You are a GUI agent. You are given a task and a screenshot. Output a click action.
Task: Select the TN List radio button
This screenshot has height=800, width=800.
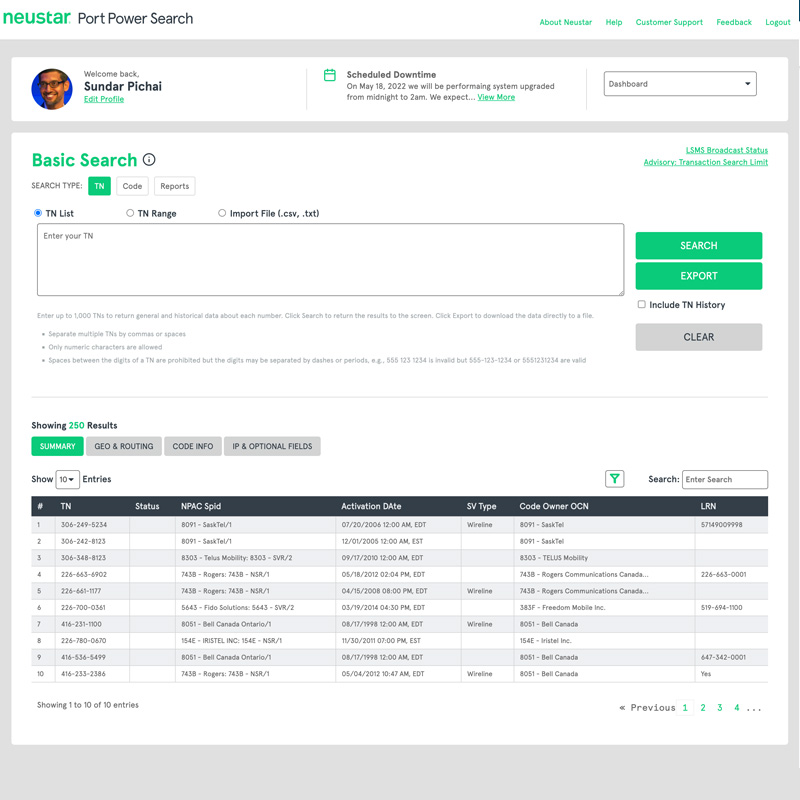tap(38, 213)
